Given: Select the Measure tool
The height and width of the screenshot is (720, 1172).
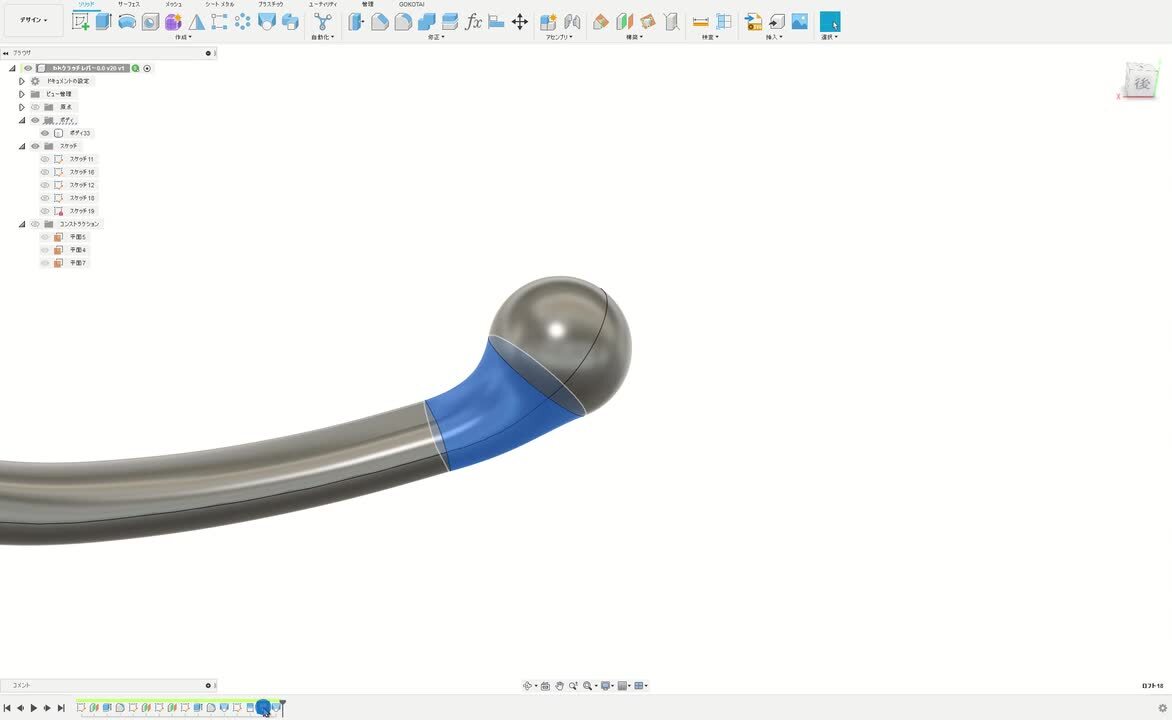Looking at the screenshot, I should coord(700,22).
